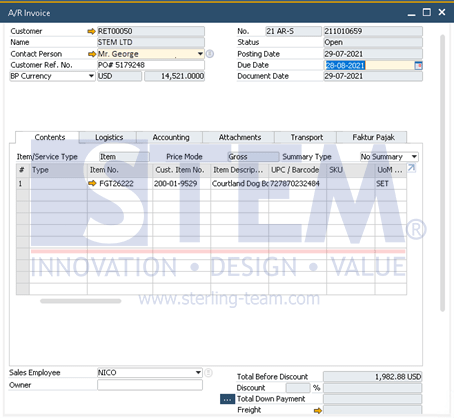Click the Owner input field

pyautogui.click(x=150, y=385)
